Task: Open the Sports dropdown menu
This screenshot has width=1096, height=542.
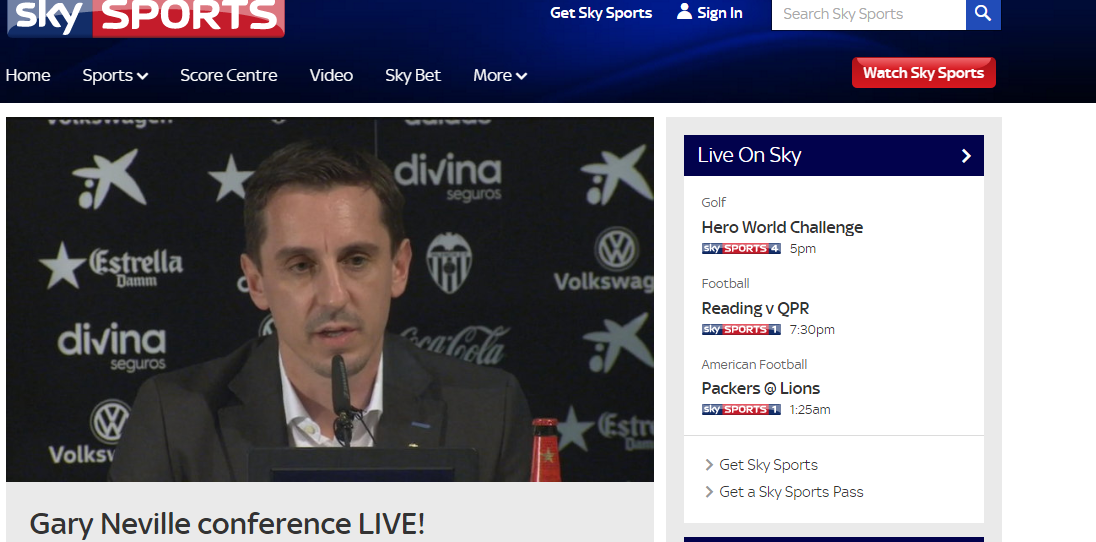Action: (x=115, y=75)
